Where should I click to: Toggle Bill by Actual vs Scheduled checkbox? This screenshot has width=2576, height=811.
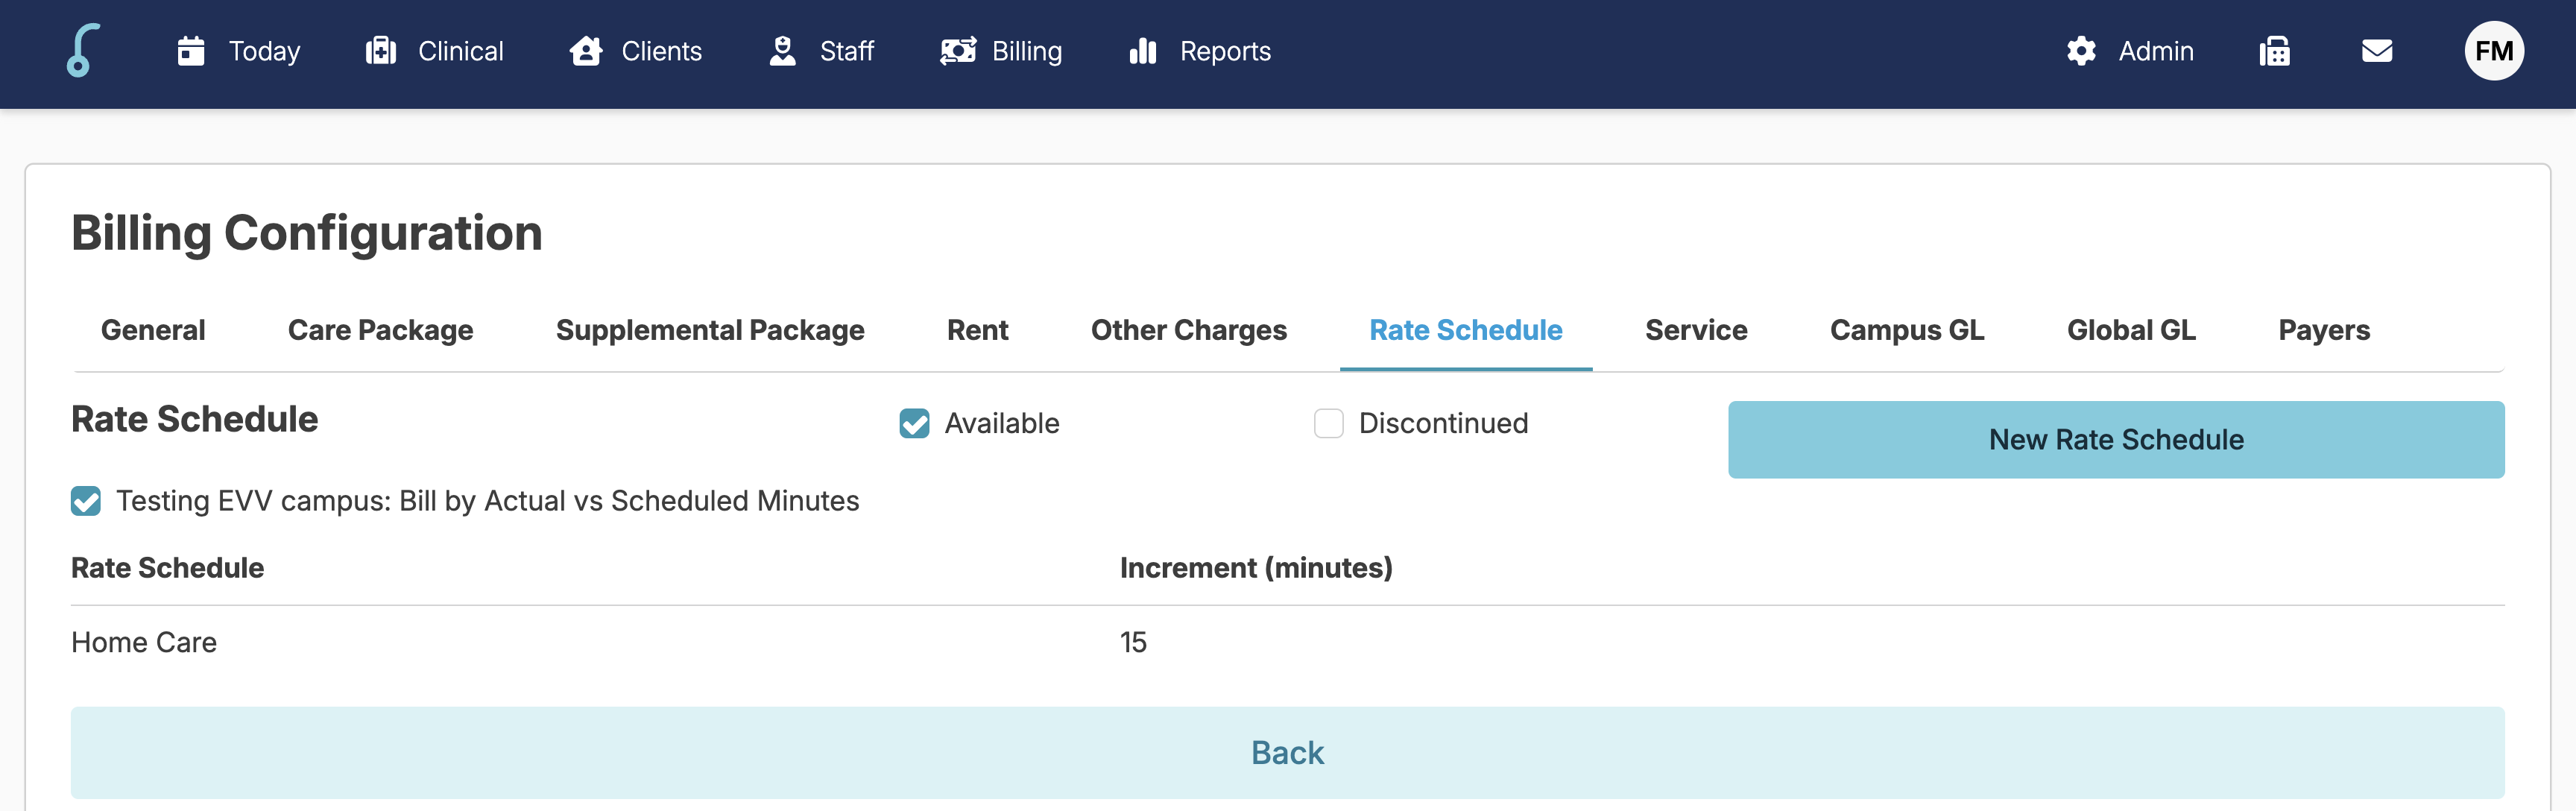click(86, 501)
